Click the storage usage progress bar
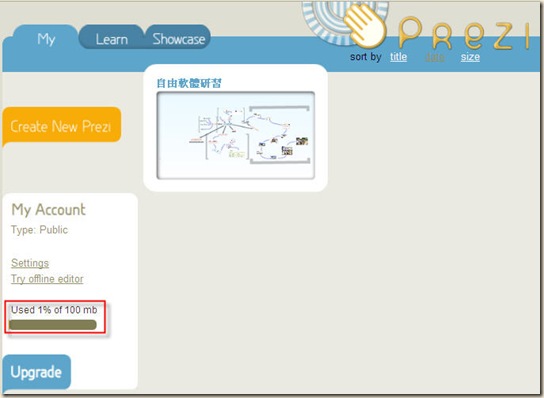Image resolution: width=544 pixels, height=398 pixels. 53,325
